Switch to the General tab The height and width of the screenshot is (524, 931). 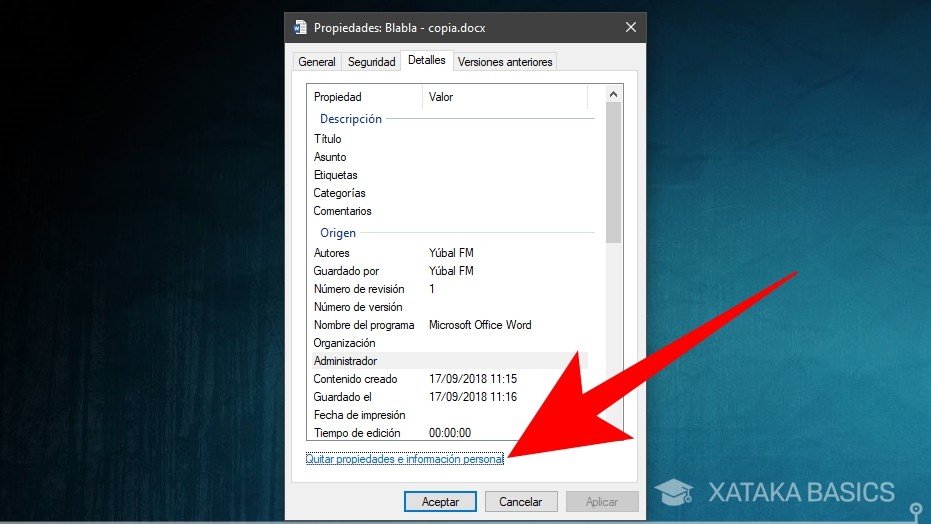pos(317,62)
